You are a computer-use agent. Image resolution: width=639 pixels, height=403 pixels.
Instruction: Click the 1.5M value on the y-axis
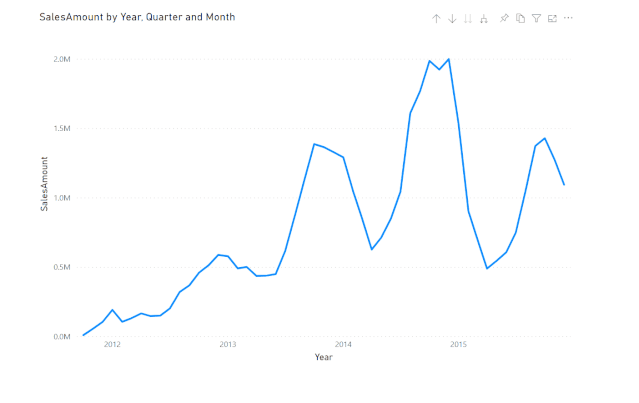coord(61,129)
